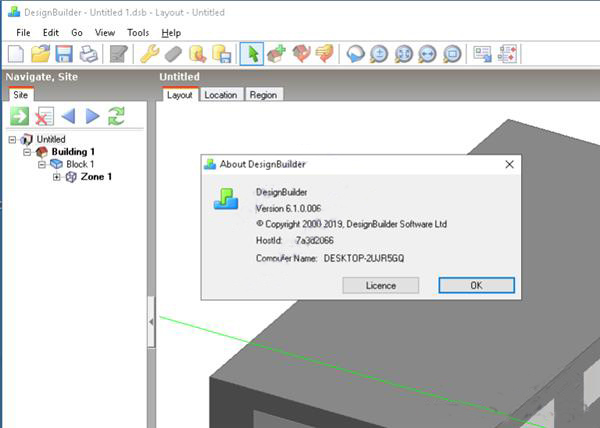Click the Add new block icon
600x428 pixels.
click(x=276, y=54)
